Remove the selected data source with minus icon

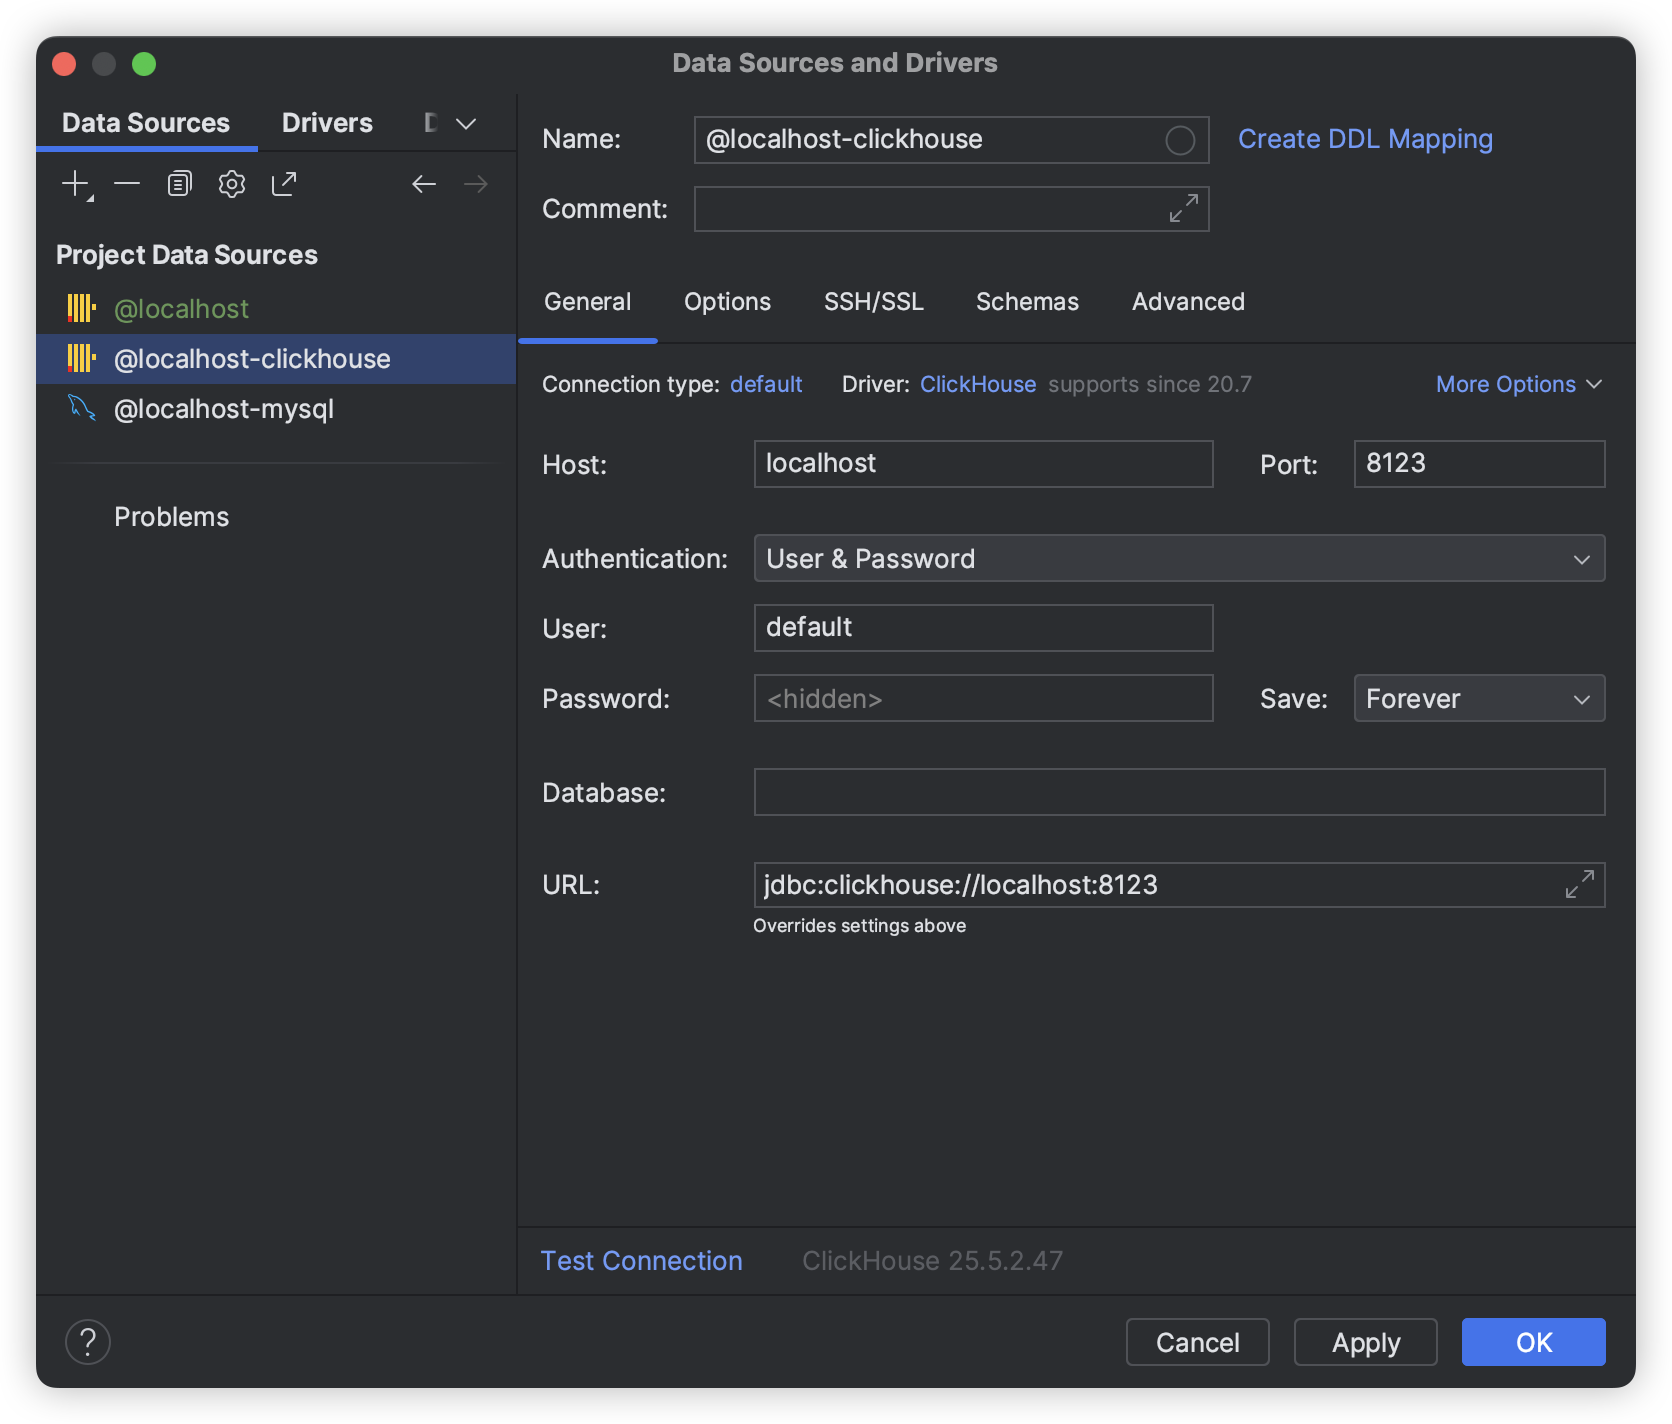(127, 184)
